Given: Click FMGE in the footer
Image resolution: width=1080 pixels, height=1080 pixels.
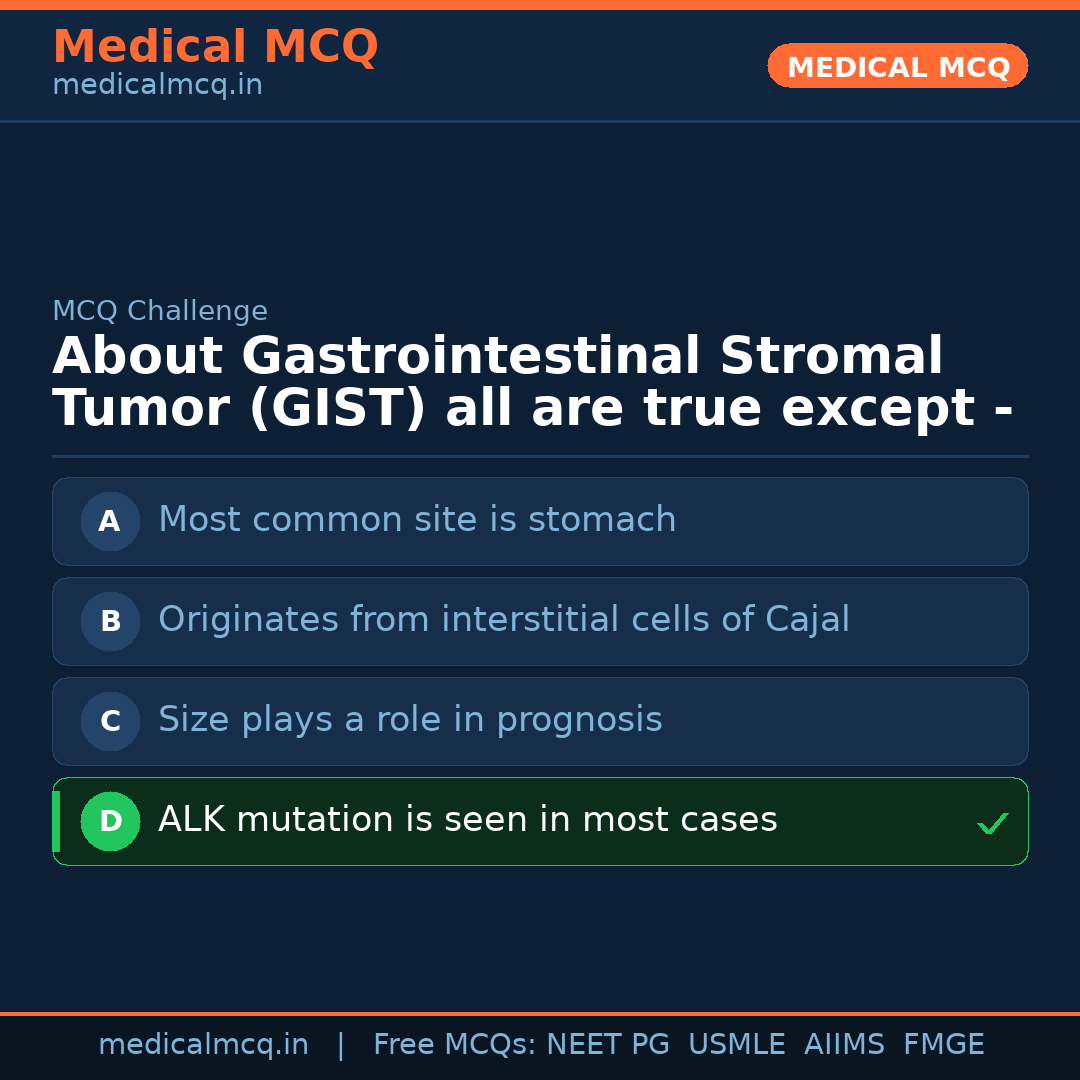Looking at the screenshot, I should (943, 1045).
